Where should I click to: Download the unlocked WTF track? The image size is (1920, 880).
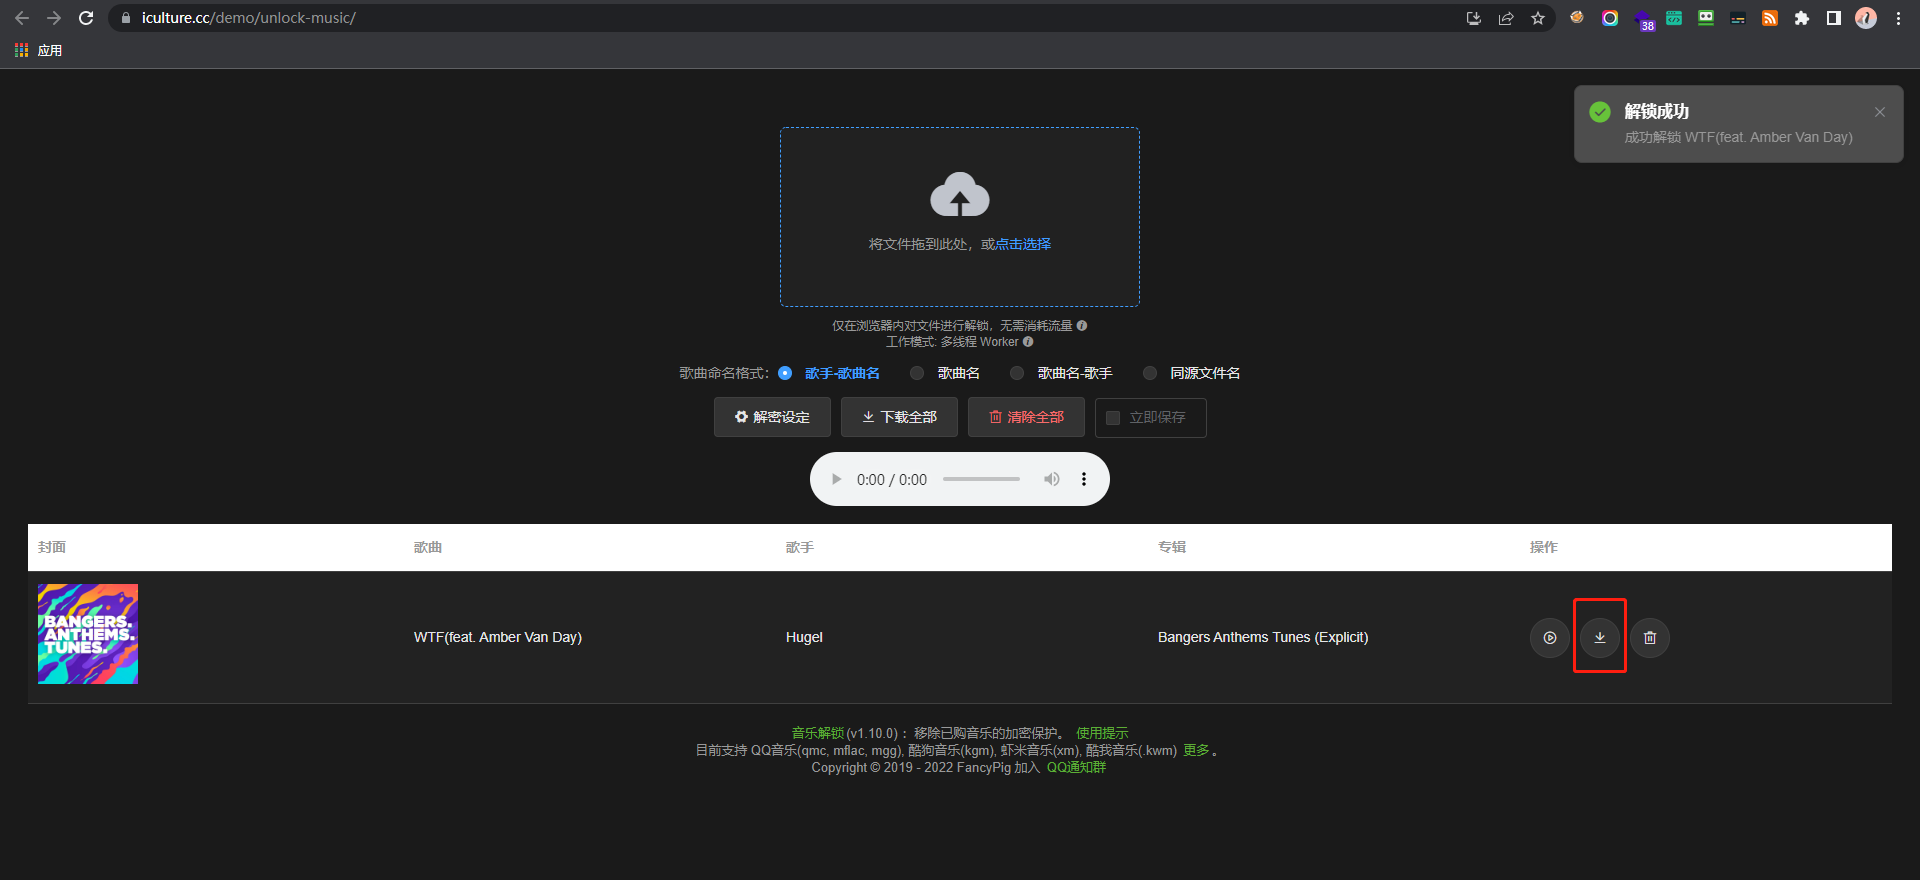(1600, 638)
